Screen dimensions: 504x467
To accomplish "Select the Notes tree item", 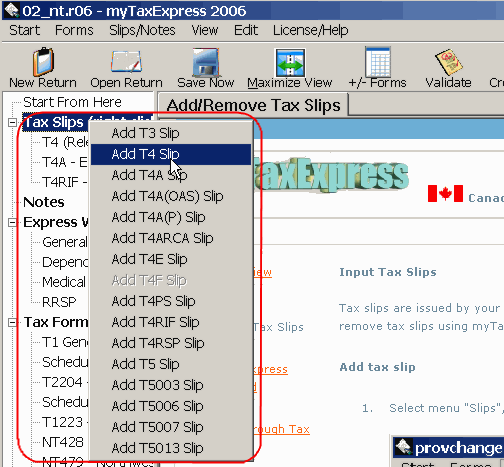I will [x=44, y=202].
